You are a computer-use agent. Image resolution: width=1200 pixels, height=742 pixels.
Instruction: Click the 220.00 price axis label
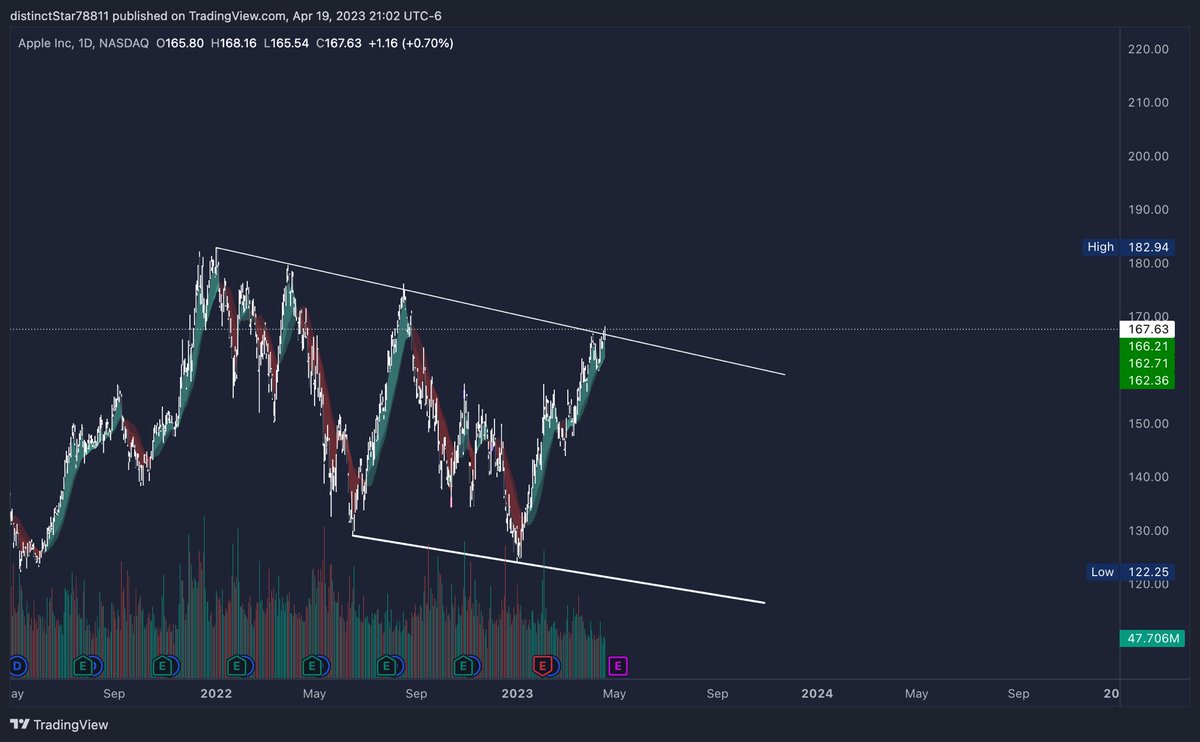coord(1147,49)
